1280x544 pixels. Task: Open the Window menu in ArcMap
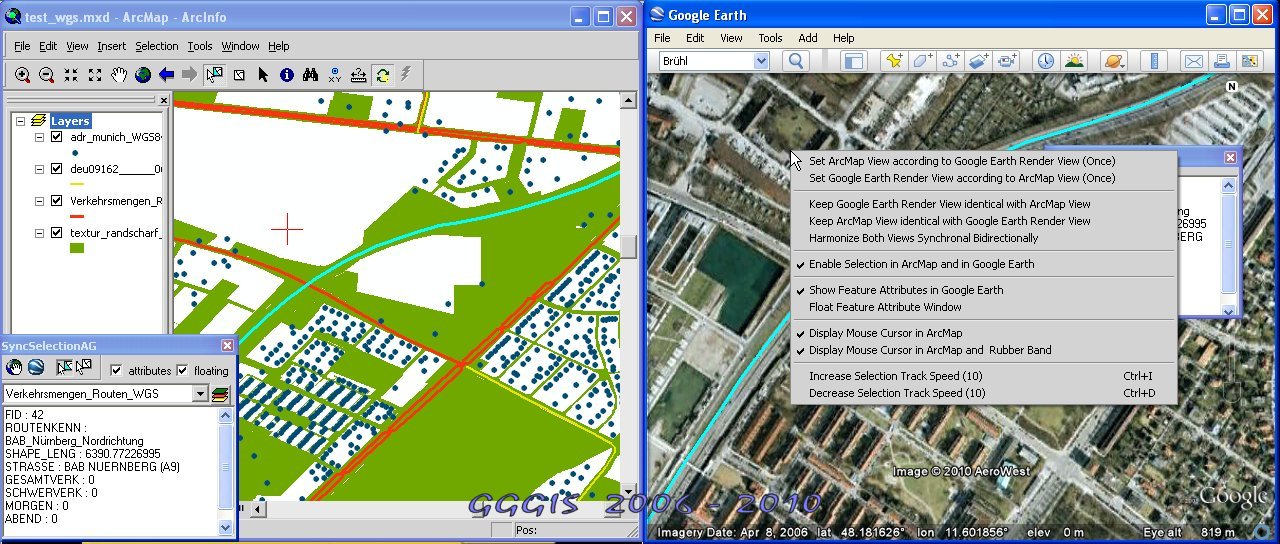240,46
